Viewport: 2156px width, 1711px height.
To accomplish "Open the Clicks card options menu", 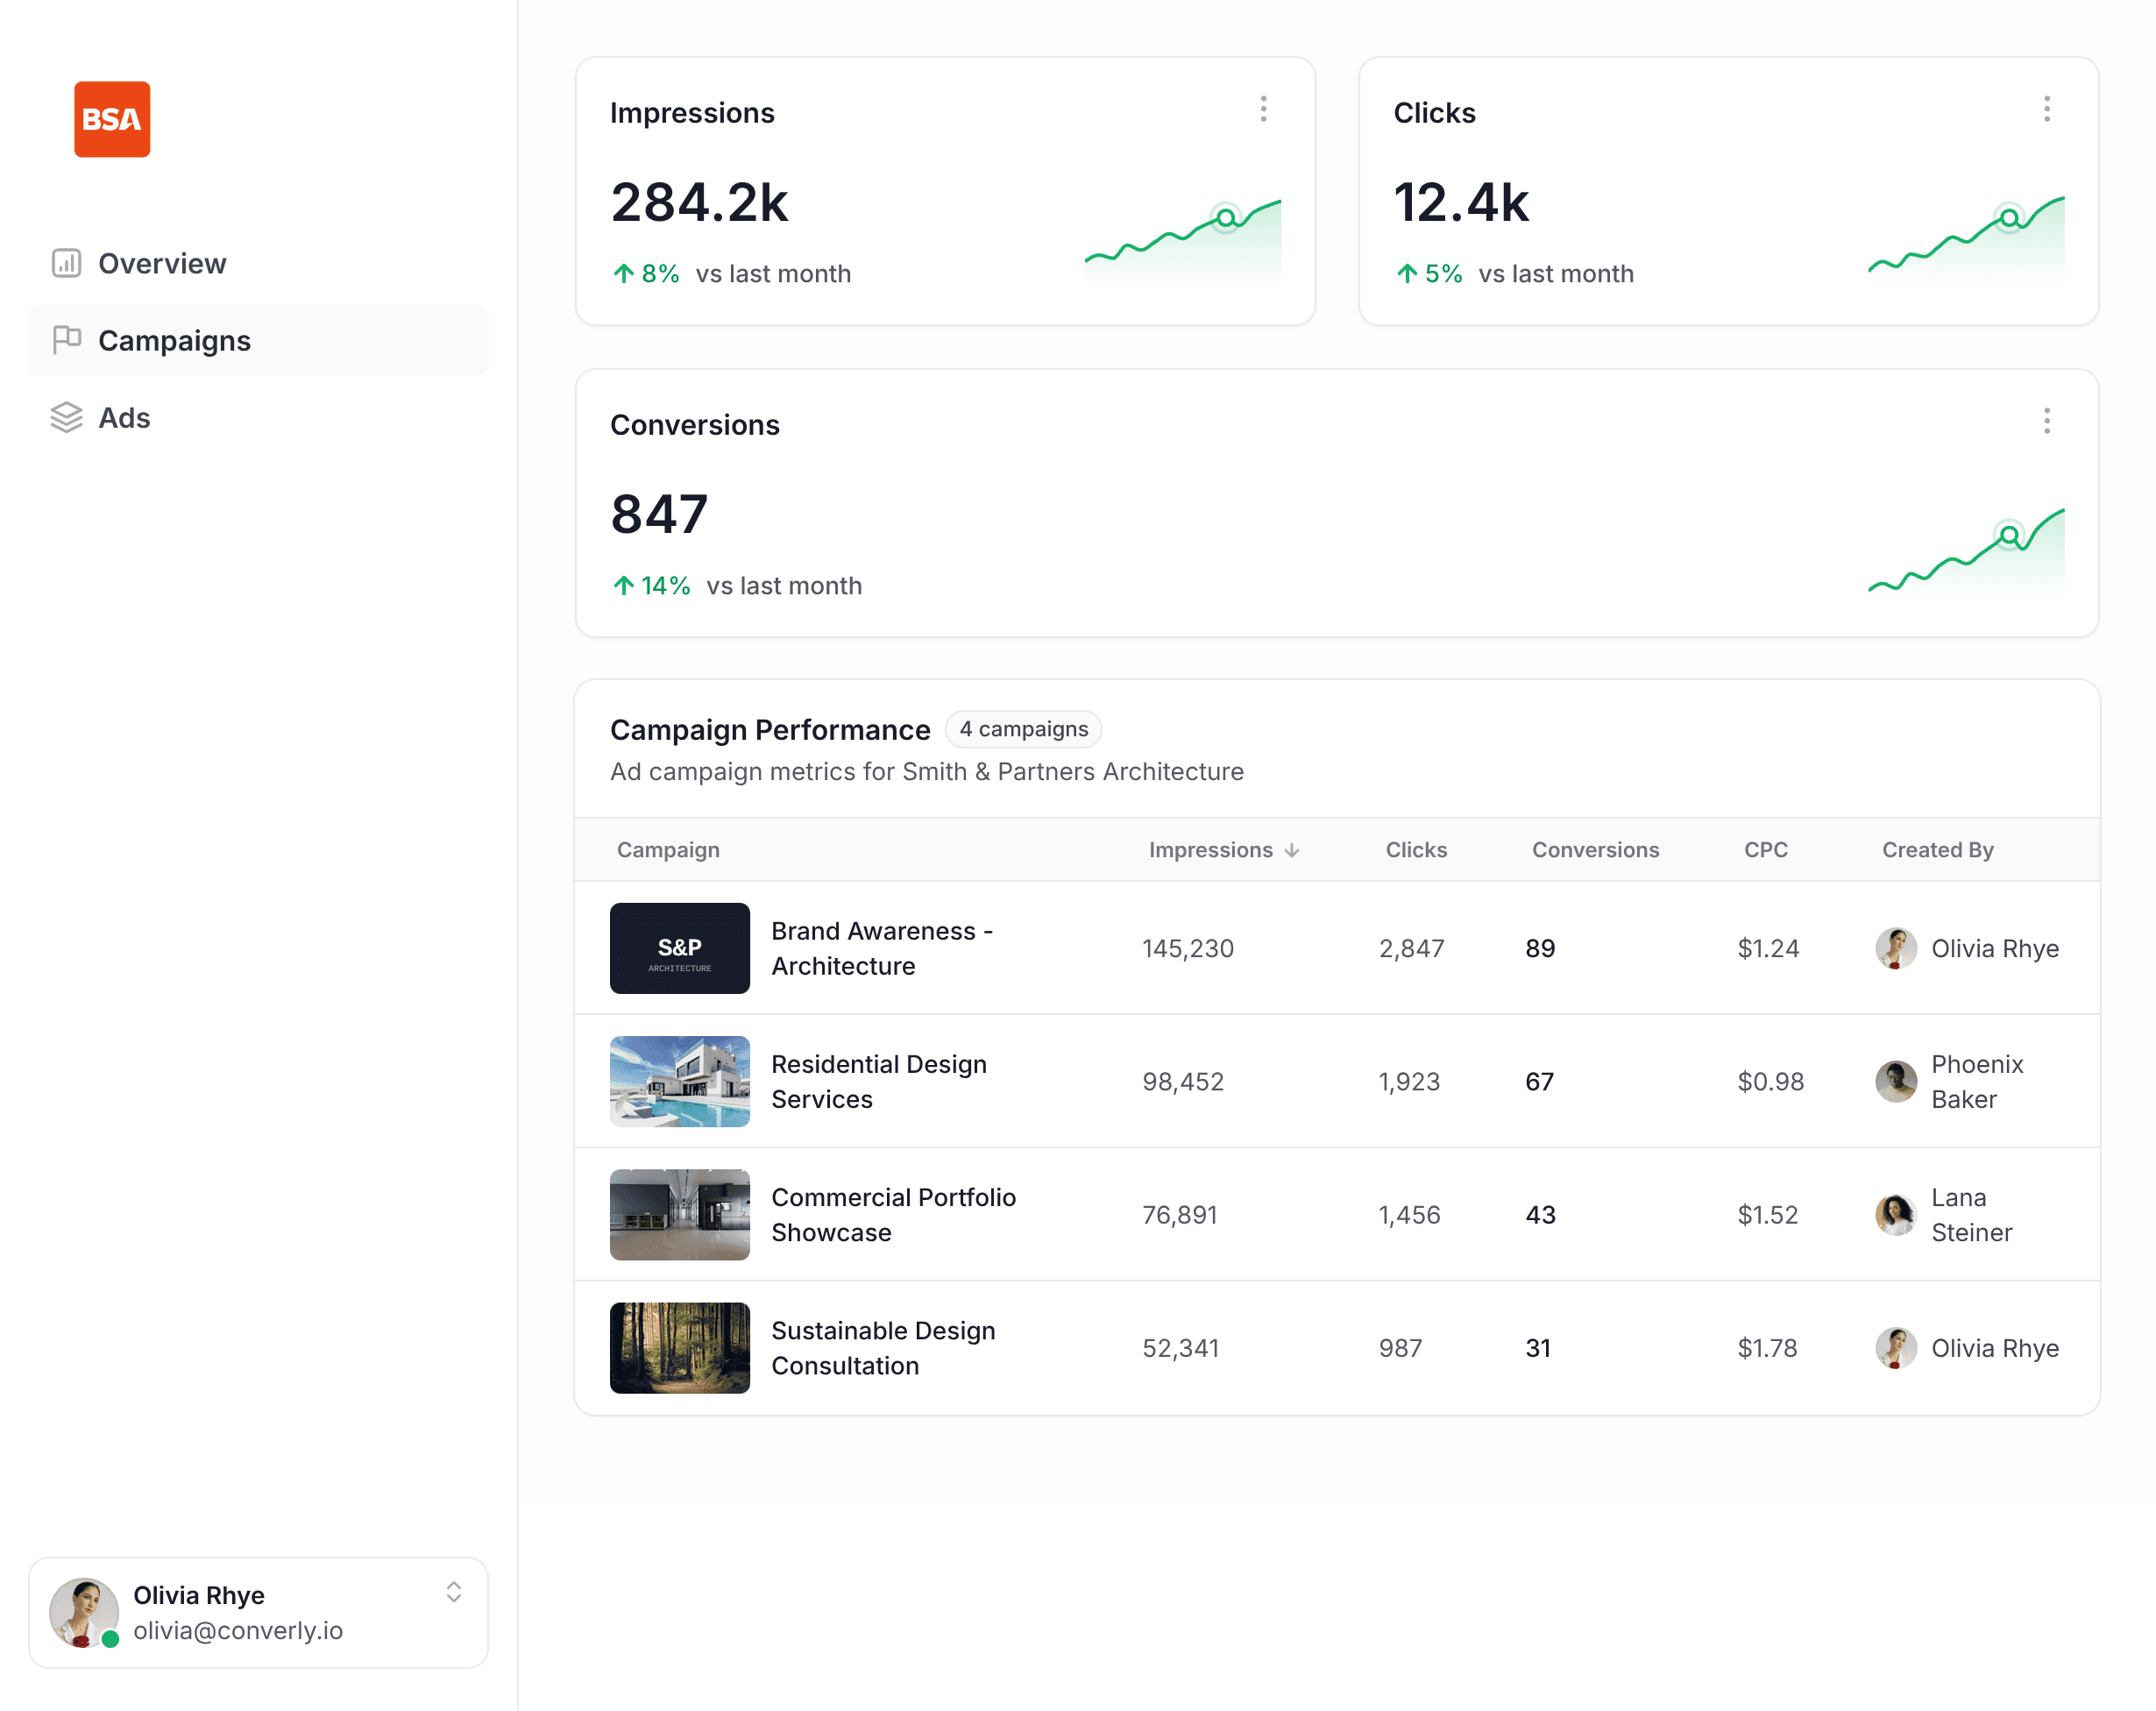I will click(x=2046, y=108).
